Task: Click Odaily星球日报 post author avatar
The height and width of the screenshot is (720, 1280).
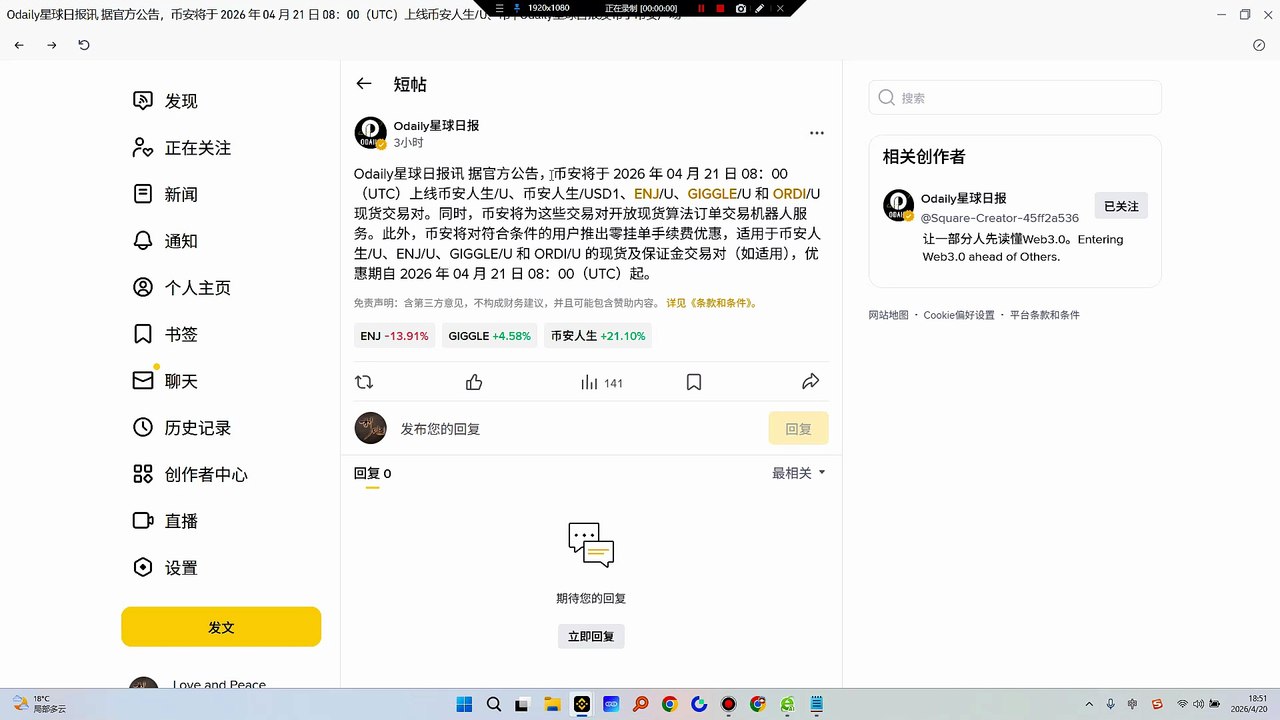Action: (370, 133)
